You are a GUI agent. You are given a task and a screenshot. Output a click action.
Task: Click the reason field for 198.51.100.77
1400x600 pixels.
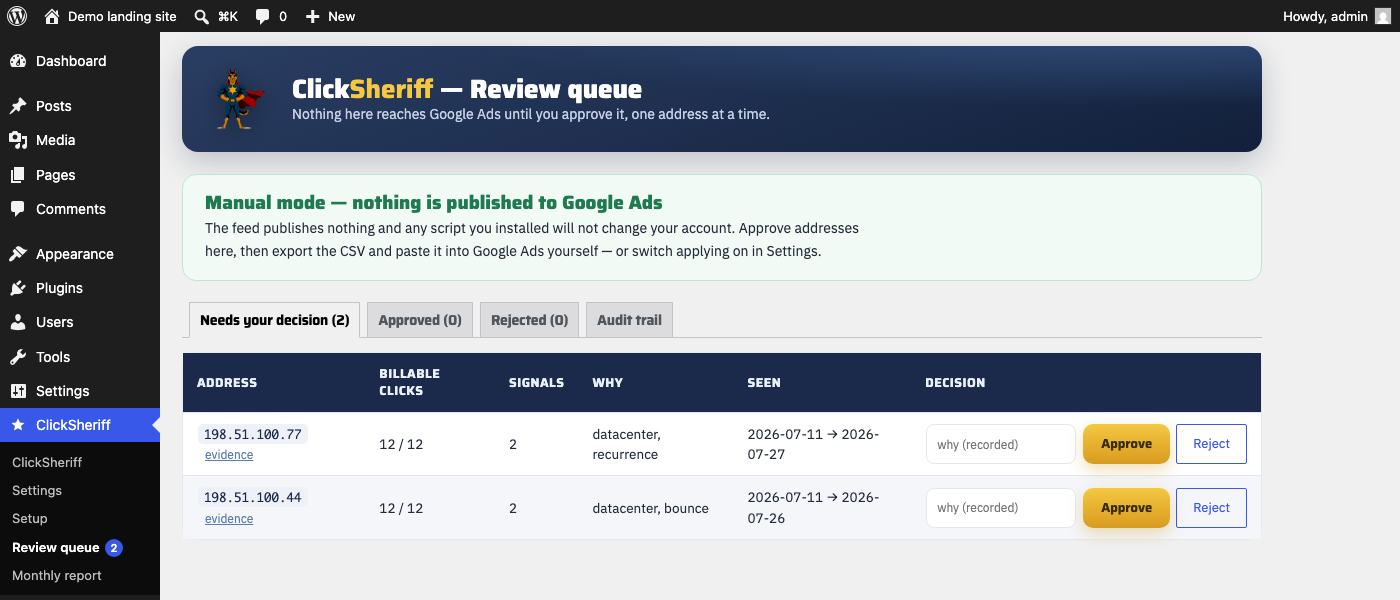click(1001, 444)
